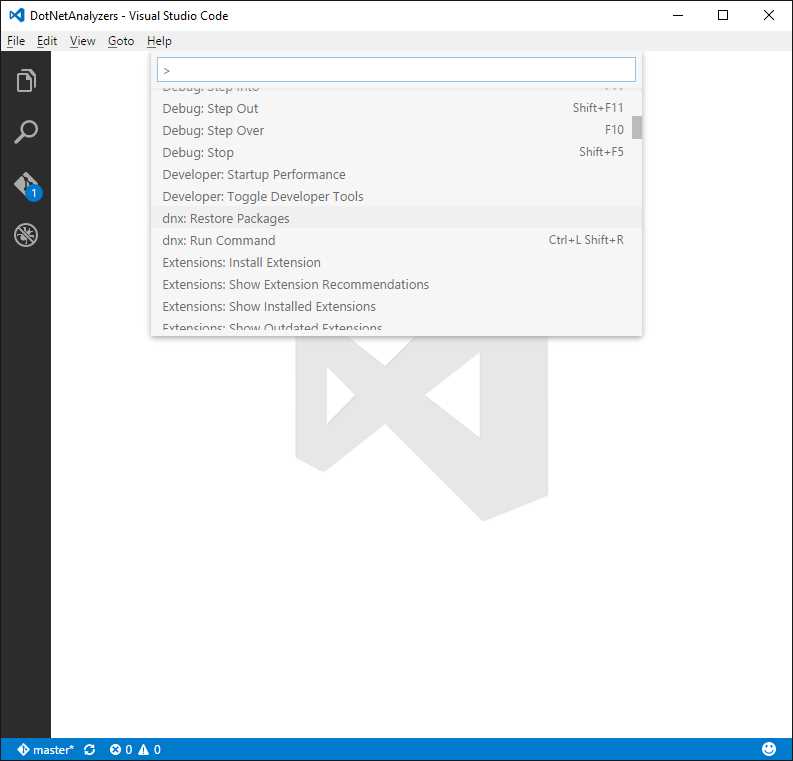The width and height of the screenshot is (793, 761).
Task: Click the master* branch indicator in the status bar
Action: [x=46, y=749]
